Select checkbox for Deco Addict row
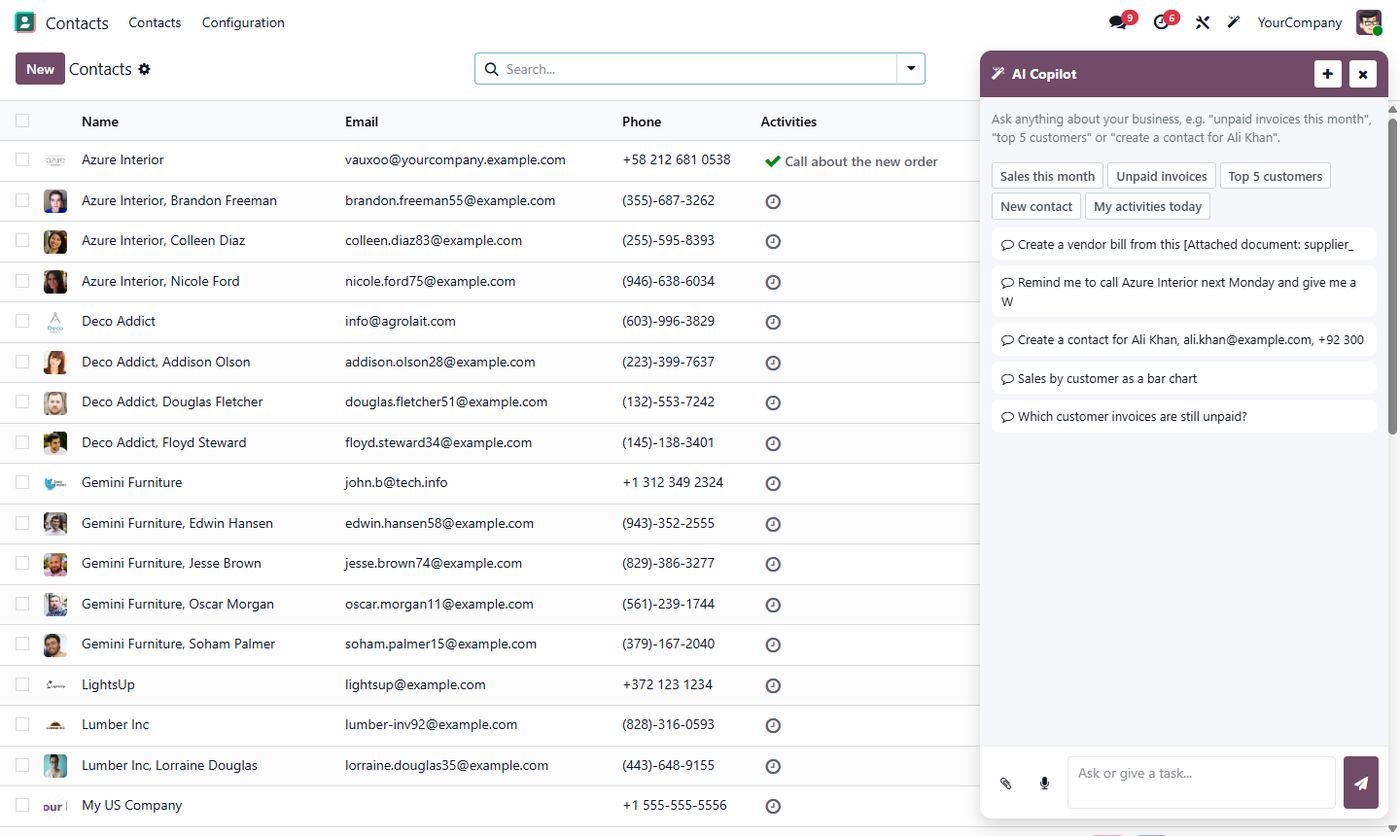Viewport: 1400px width, 836px height. (22, 321)
